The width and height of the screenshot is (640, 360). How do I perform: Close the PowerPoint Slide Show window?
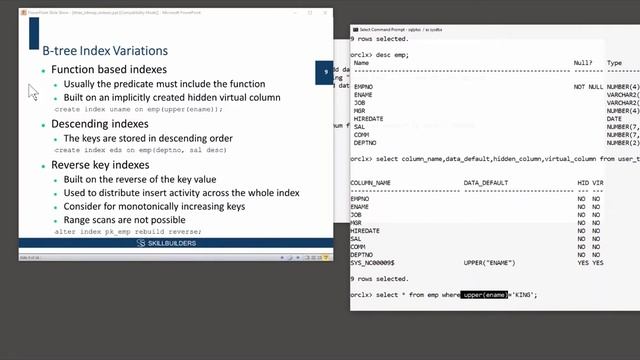pyautogui.click(x=325, y=13)
